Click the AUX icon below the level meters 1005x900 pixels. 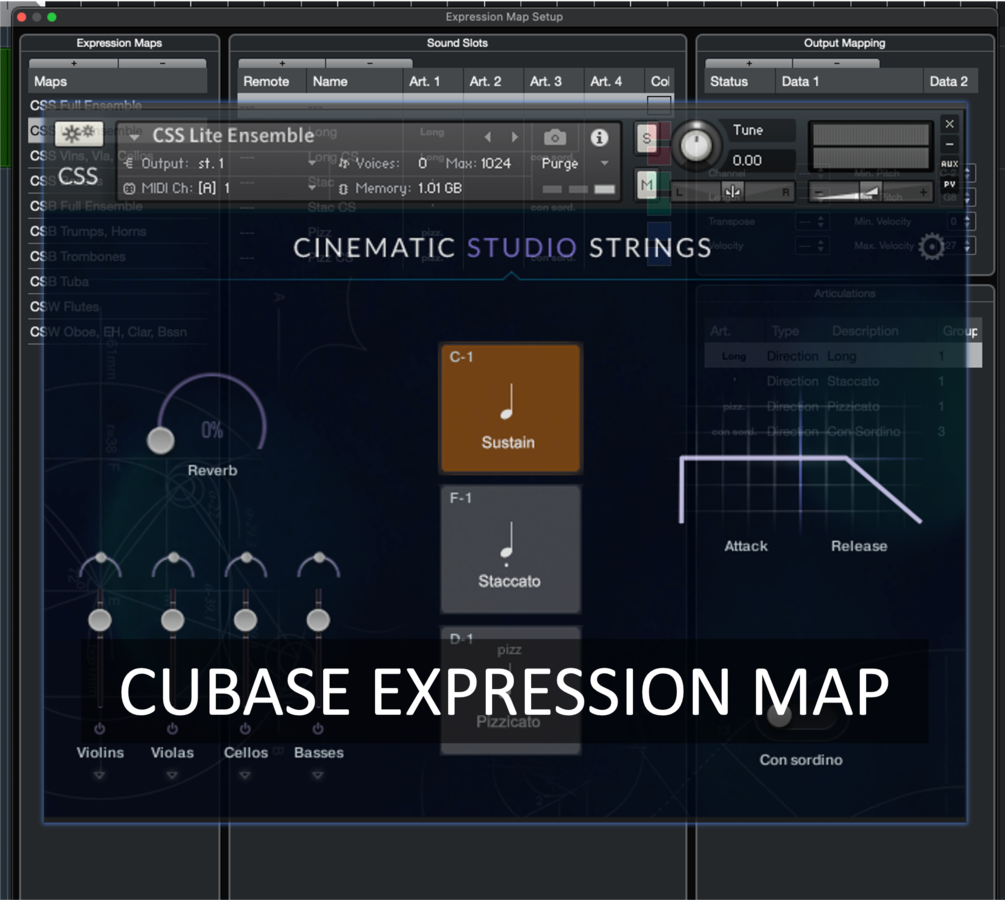[x=950, y=164]
